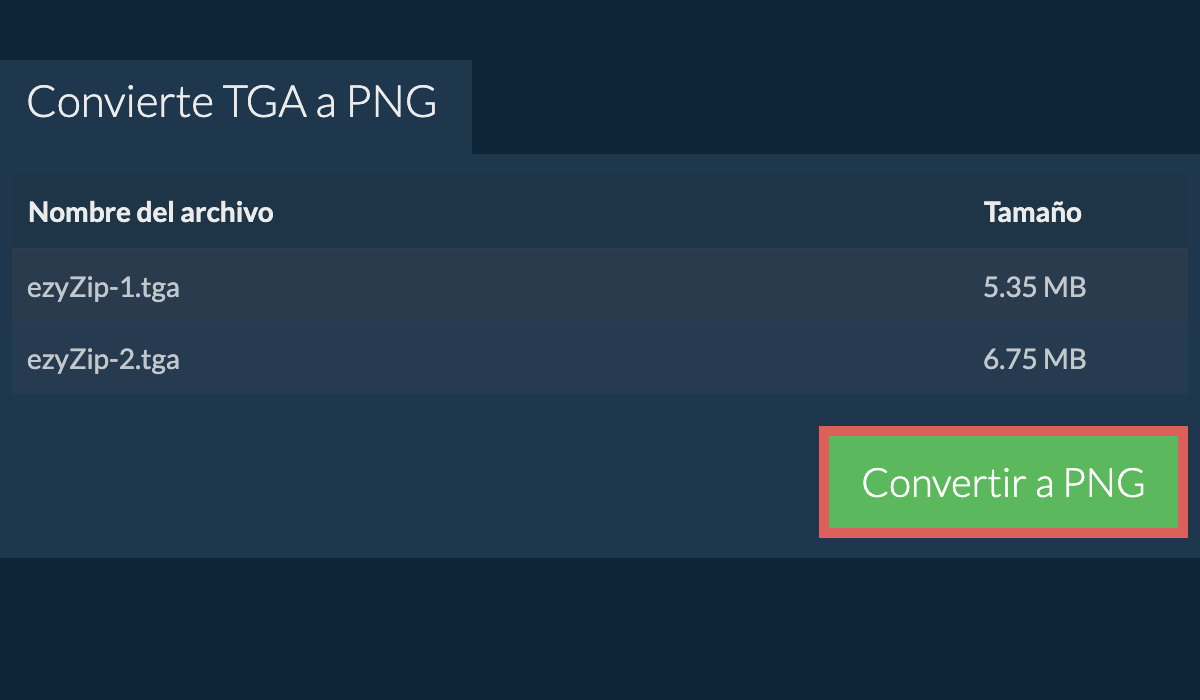Click the middle of the ezyZip-1.tga row
This screenshot has width=1200, height=700.
[x=600, y=288]
